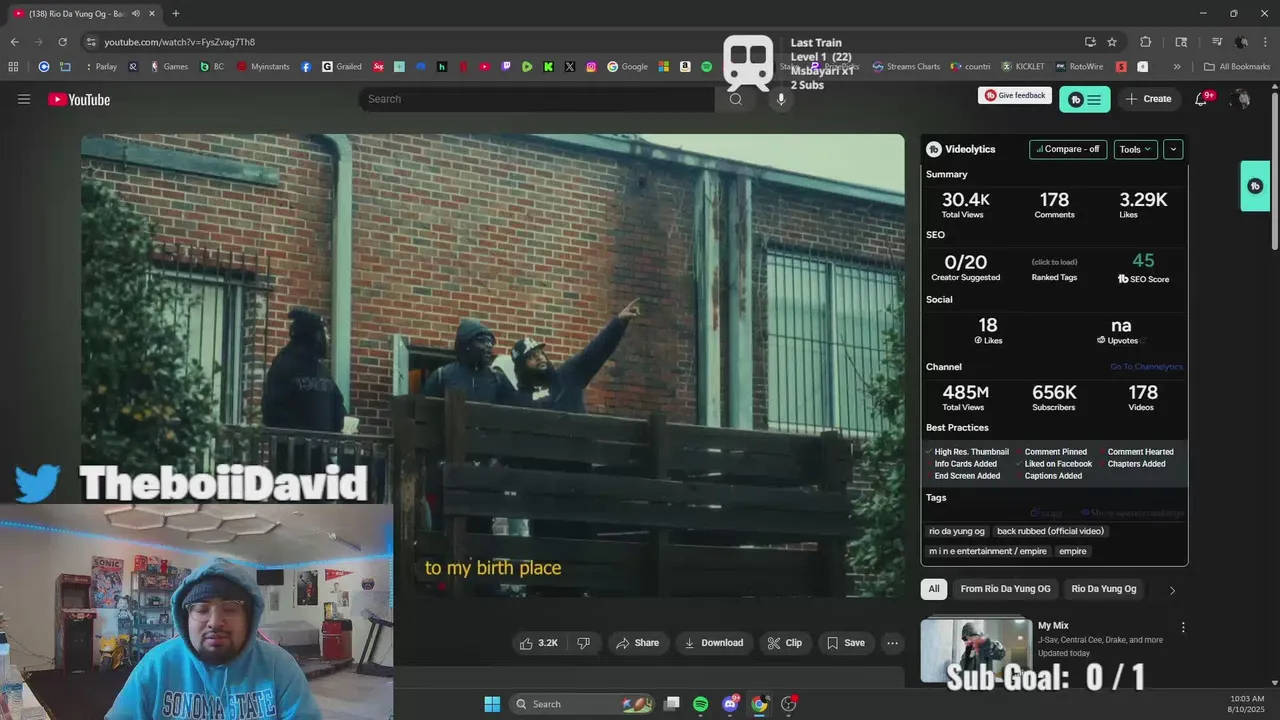Open the TubeBuddy menu button in YouTube header
This screenshot has width=1280, height=720.
coord(1085,99)
